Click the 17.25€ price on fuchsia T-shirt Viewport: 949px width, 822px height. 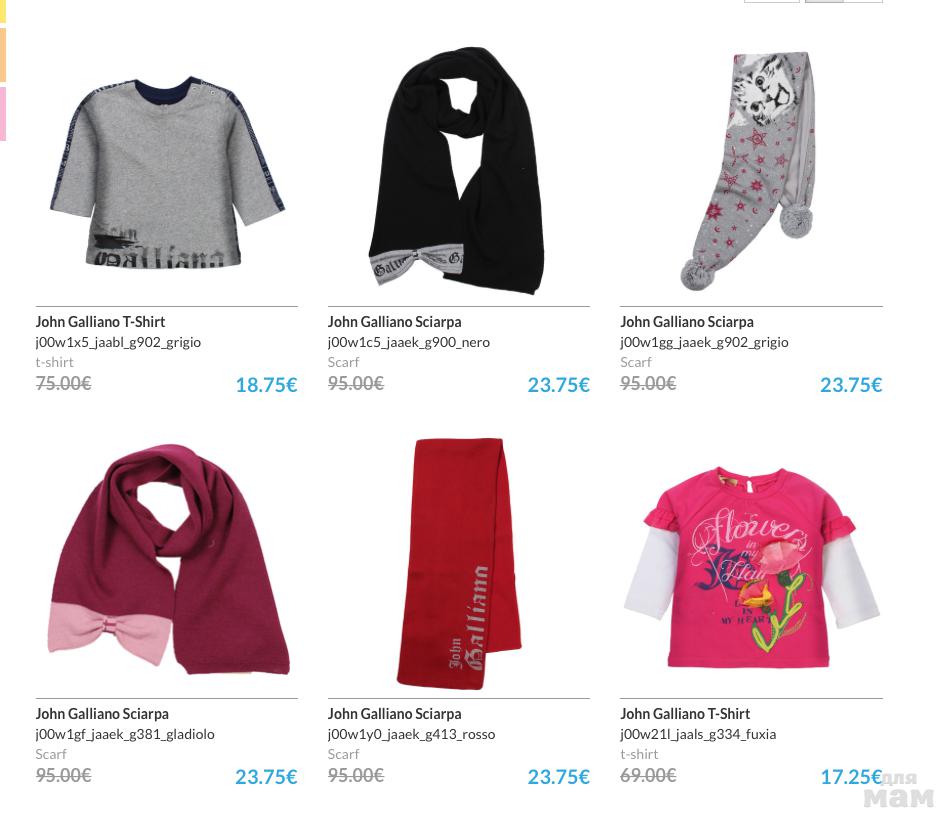[851, 777]
